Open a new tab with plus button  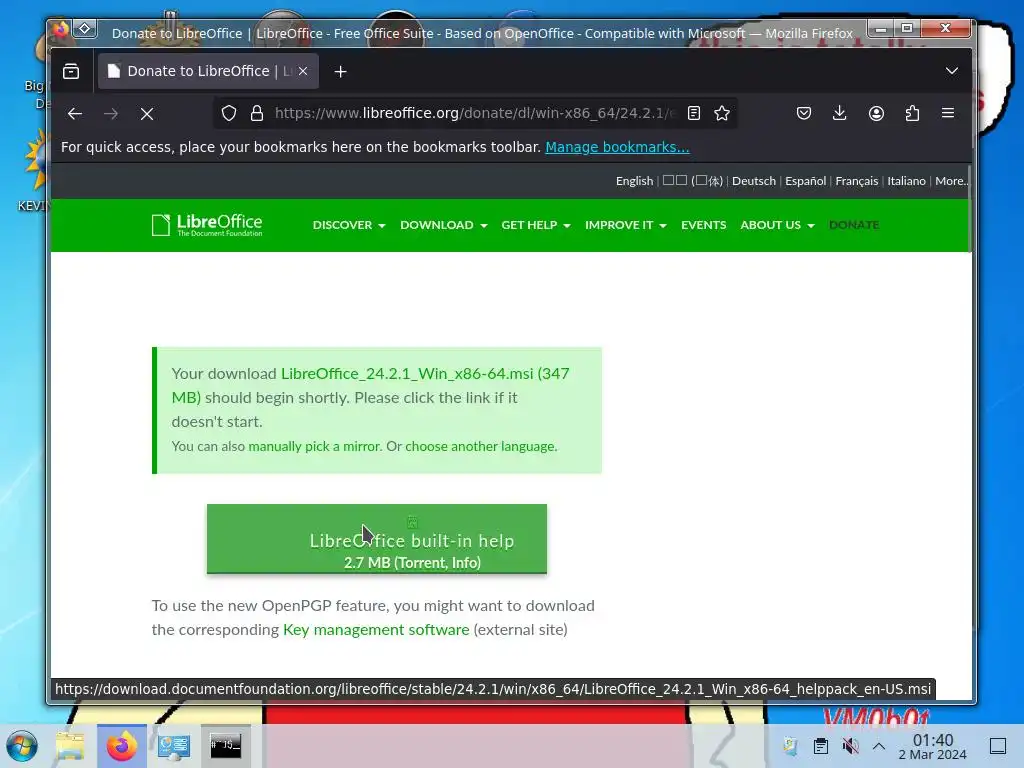click(340, 71)
